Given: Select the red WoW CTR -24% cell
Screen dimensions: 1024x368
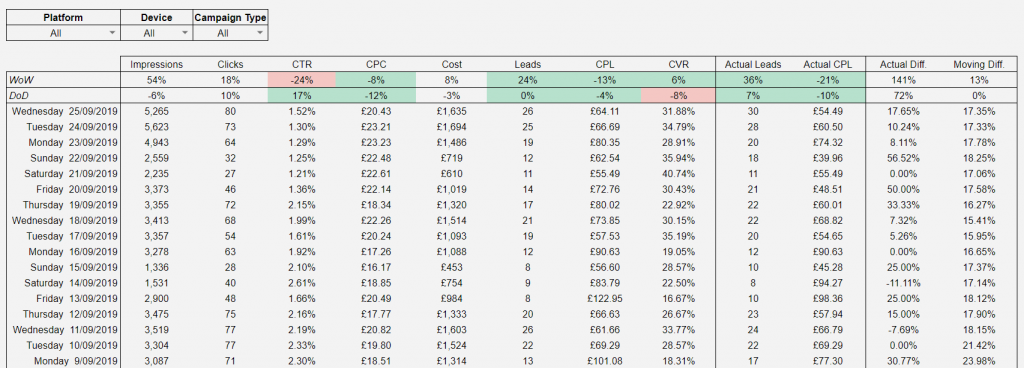Looking at the screenshot, I should [x=302, y=80].
